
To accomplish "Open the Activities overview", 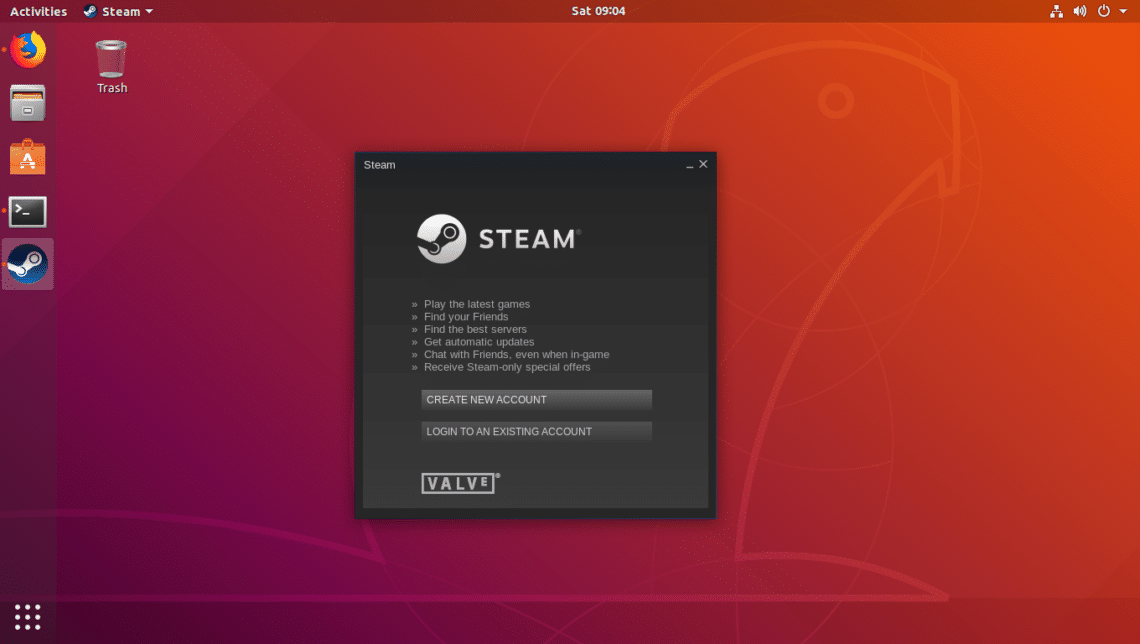I will pos(38,12).
